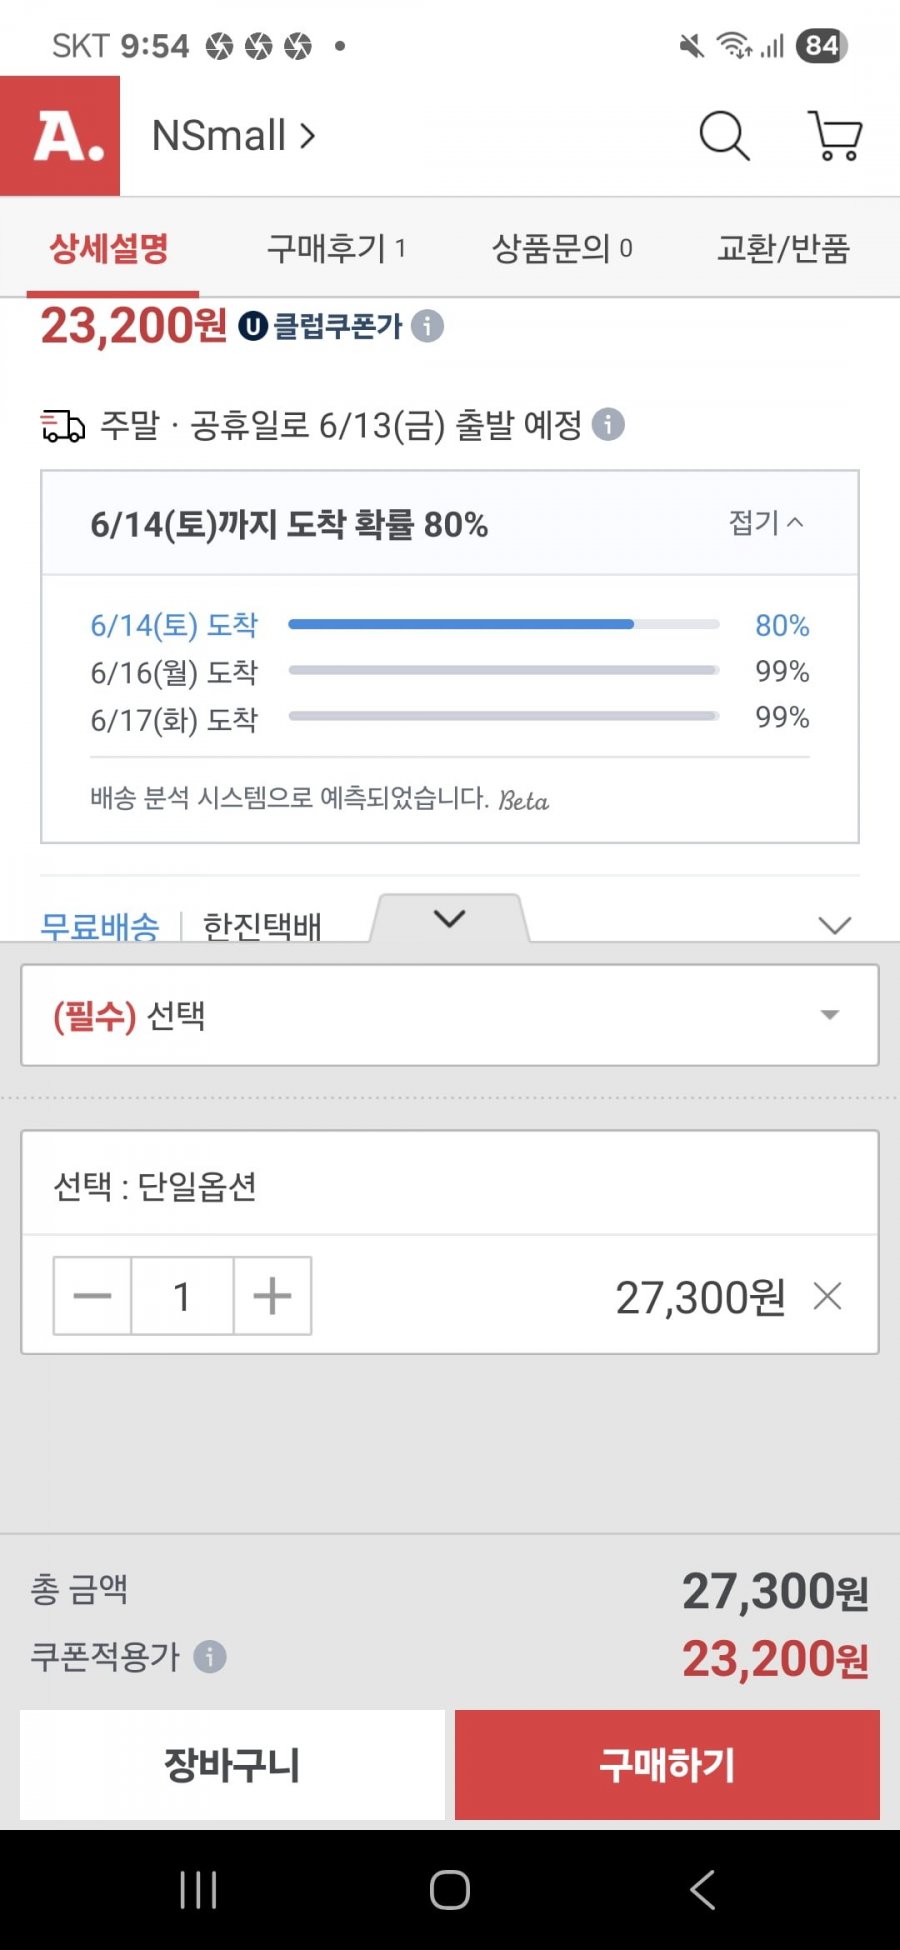900x1950 pixels.
Task: Tap the quantity number field
Action: (x=182, y=1296)
